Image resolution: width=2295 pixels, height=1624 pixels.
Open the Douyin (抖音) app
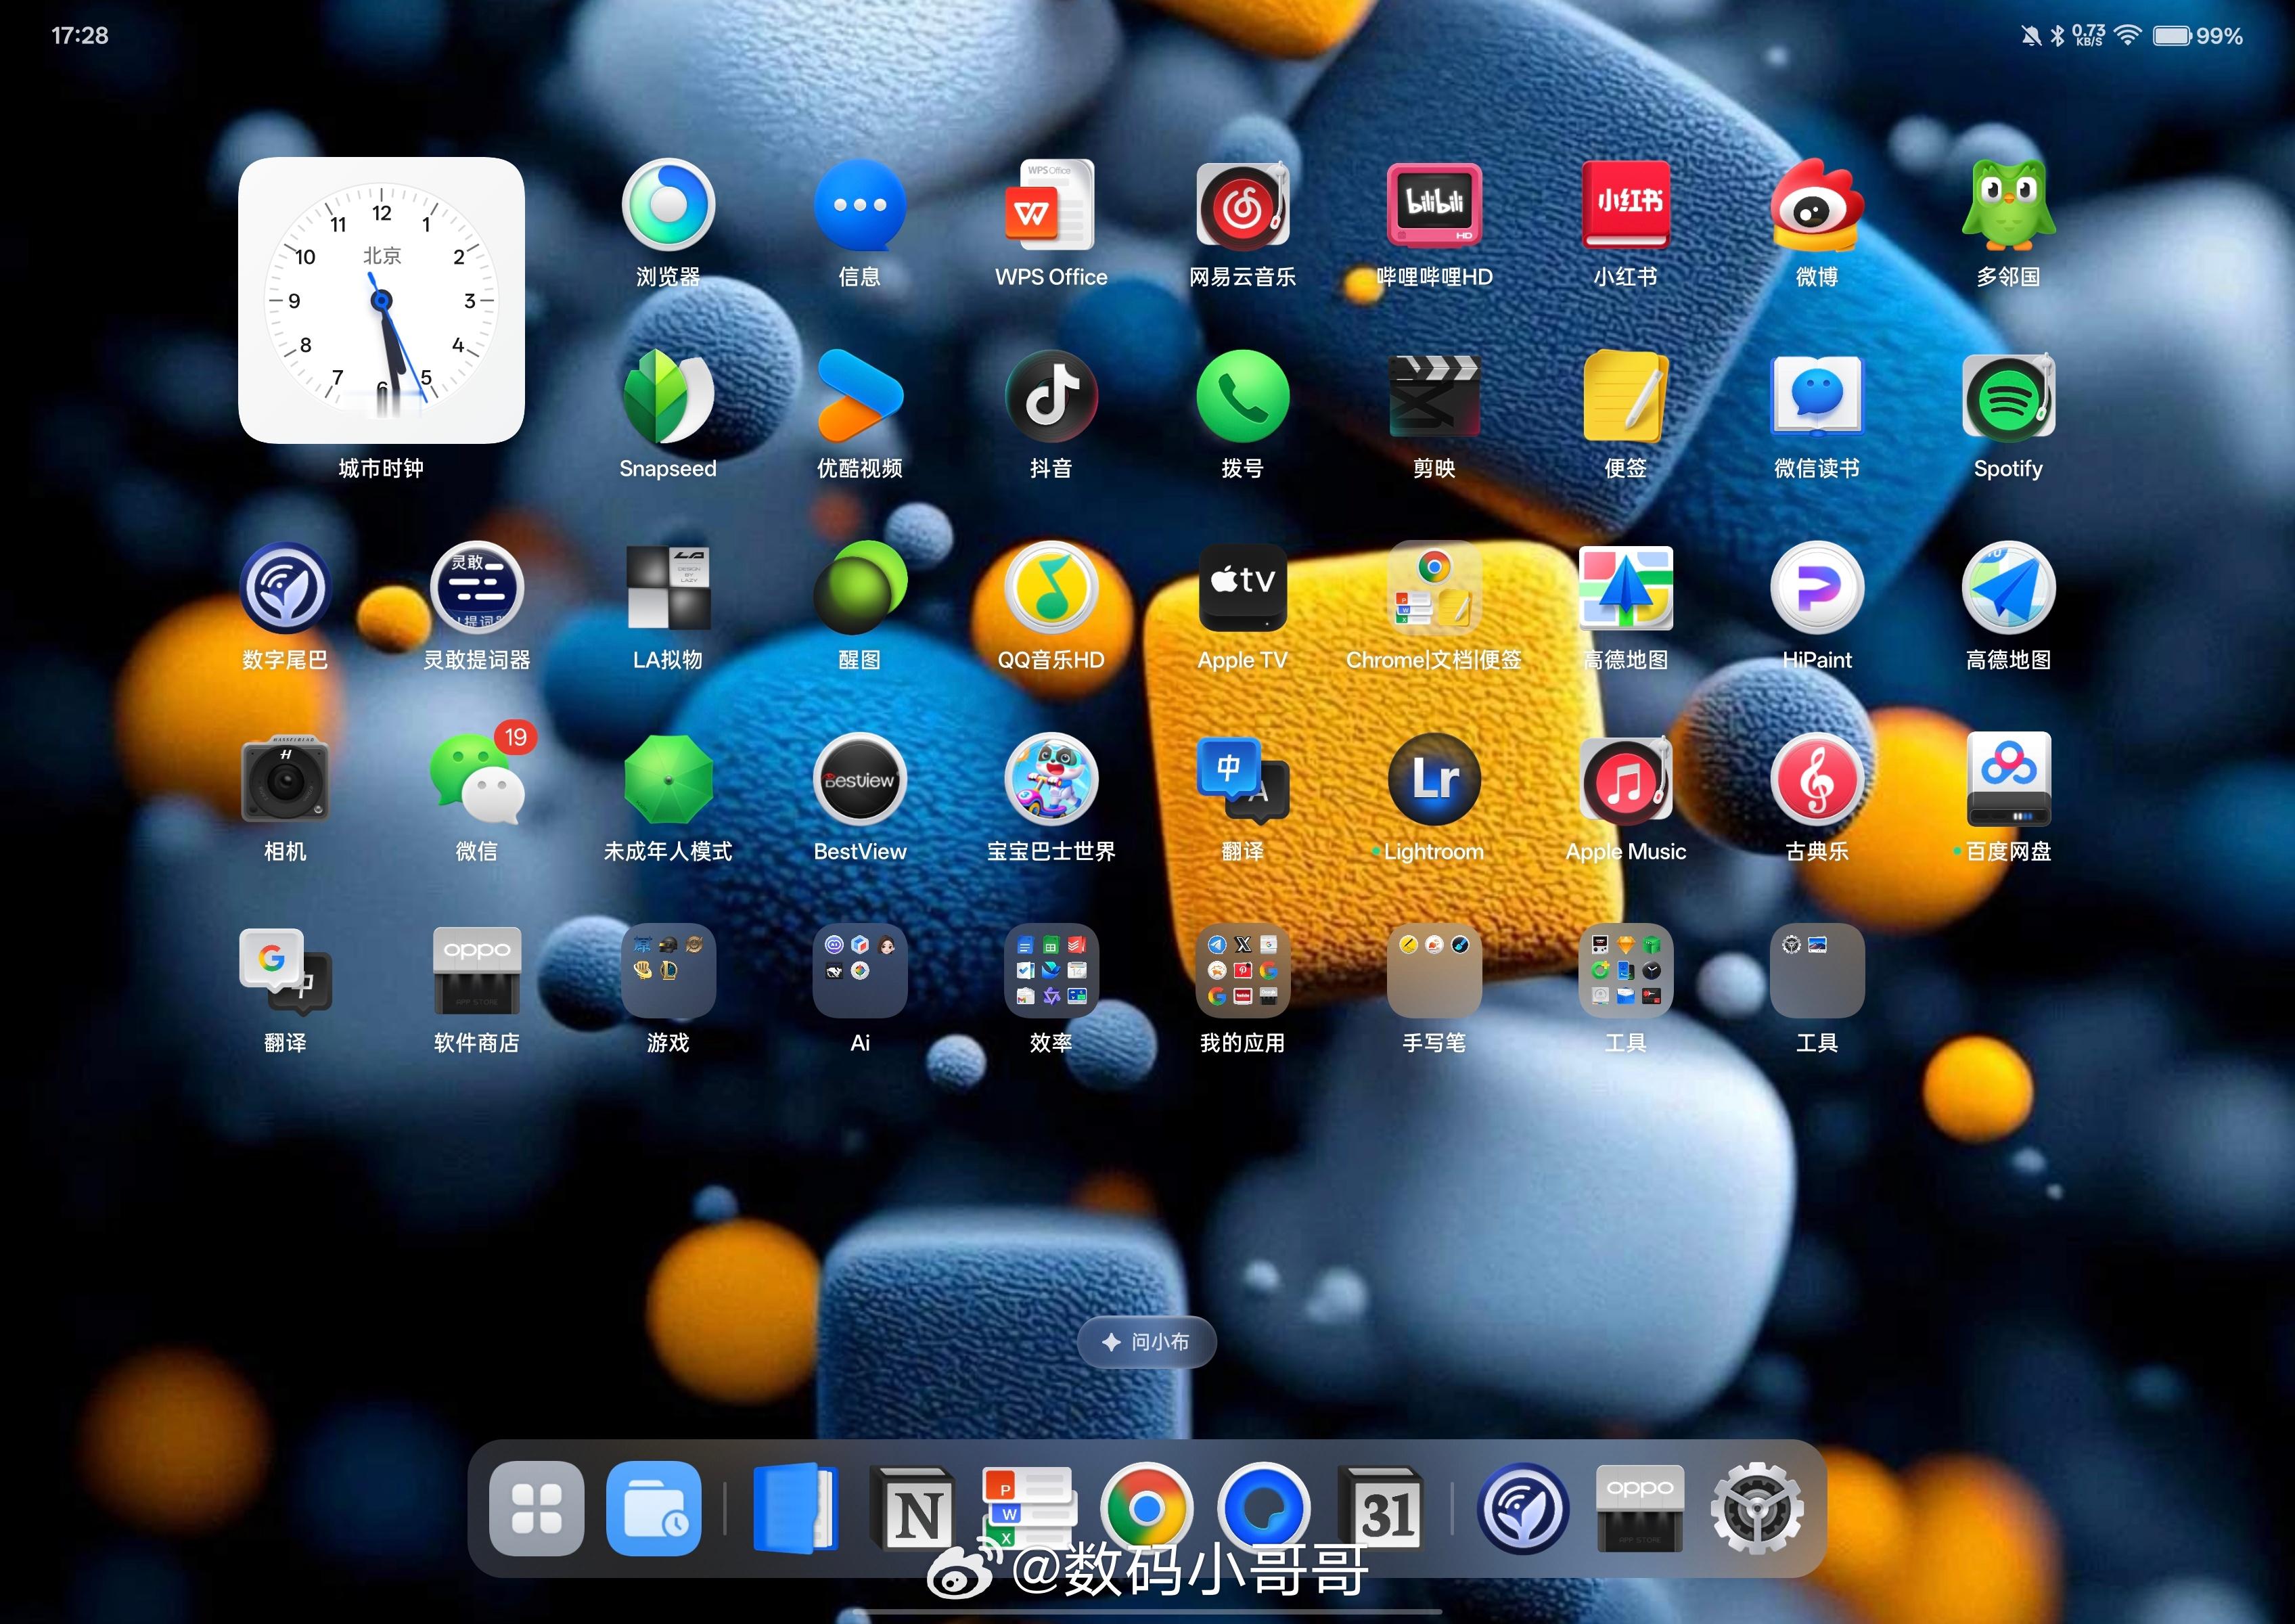click(1051, 397)
